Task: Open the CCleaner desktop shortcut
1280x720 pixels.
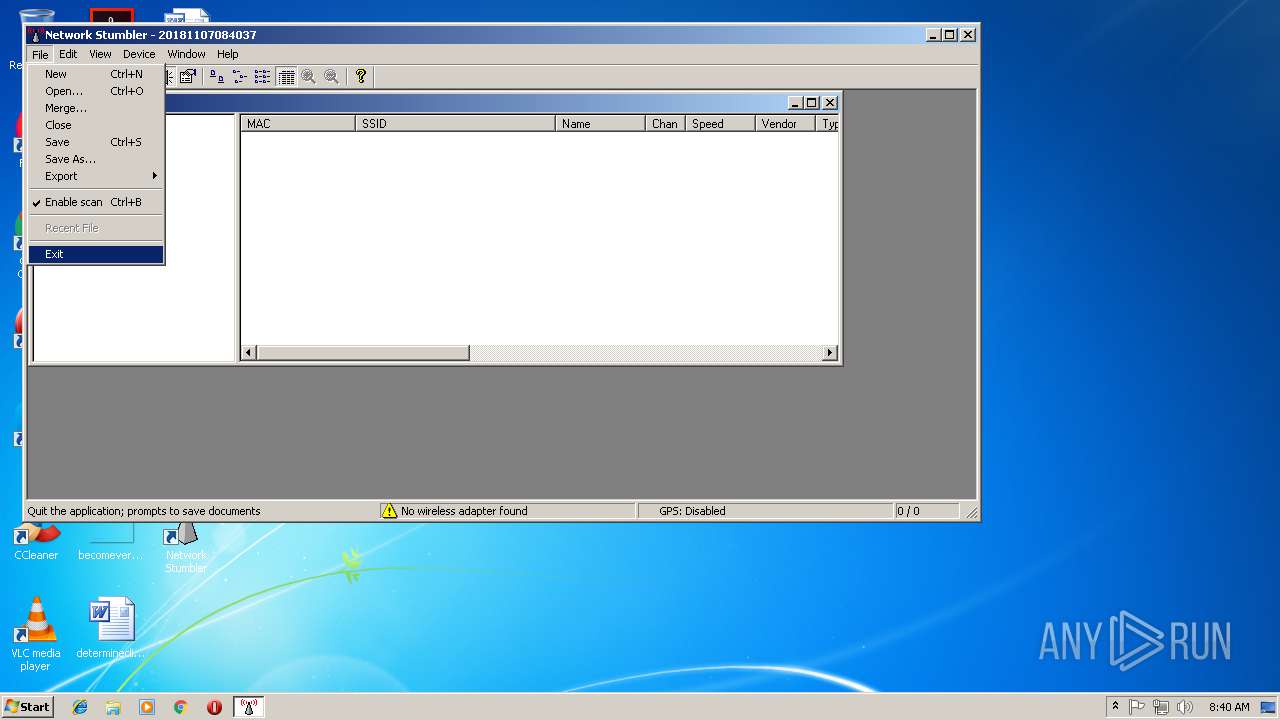Action: pos(36,541)
